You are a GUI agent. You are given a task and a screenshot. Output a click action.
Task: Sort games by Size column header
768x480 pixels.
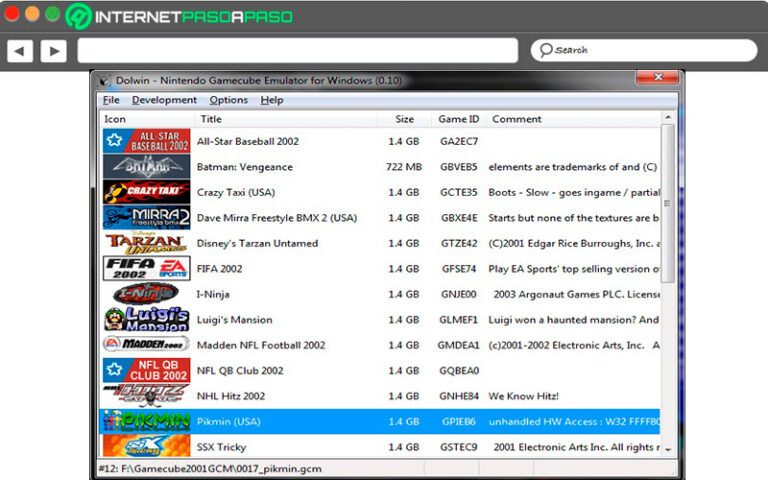404,119
